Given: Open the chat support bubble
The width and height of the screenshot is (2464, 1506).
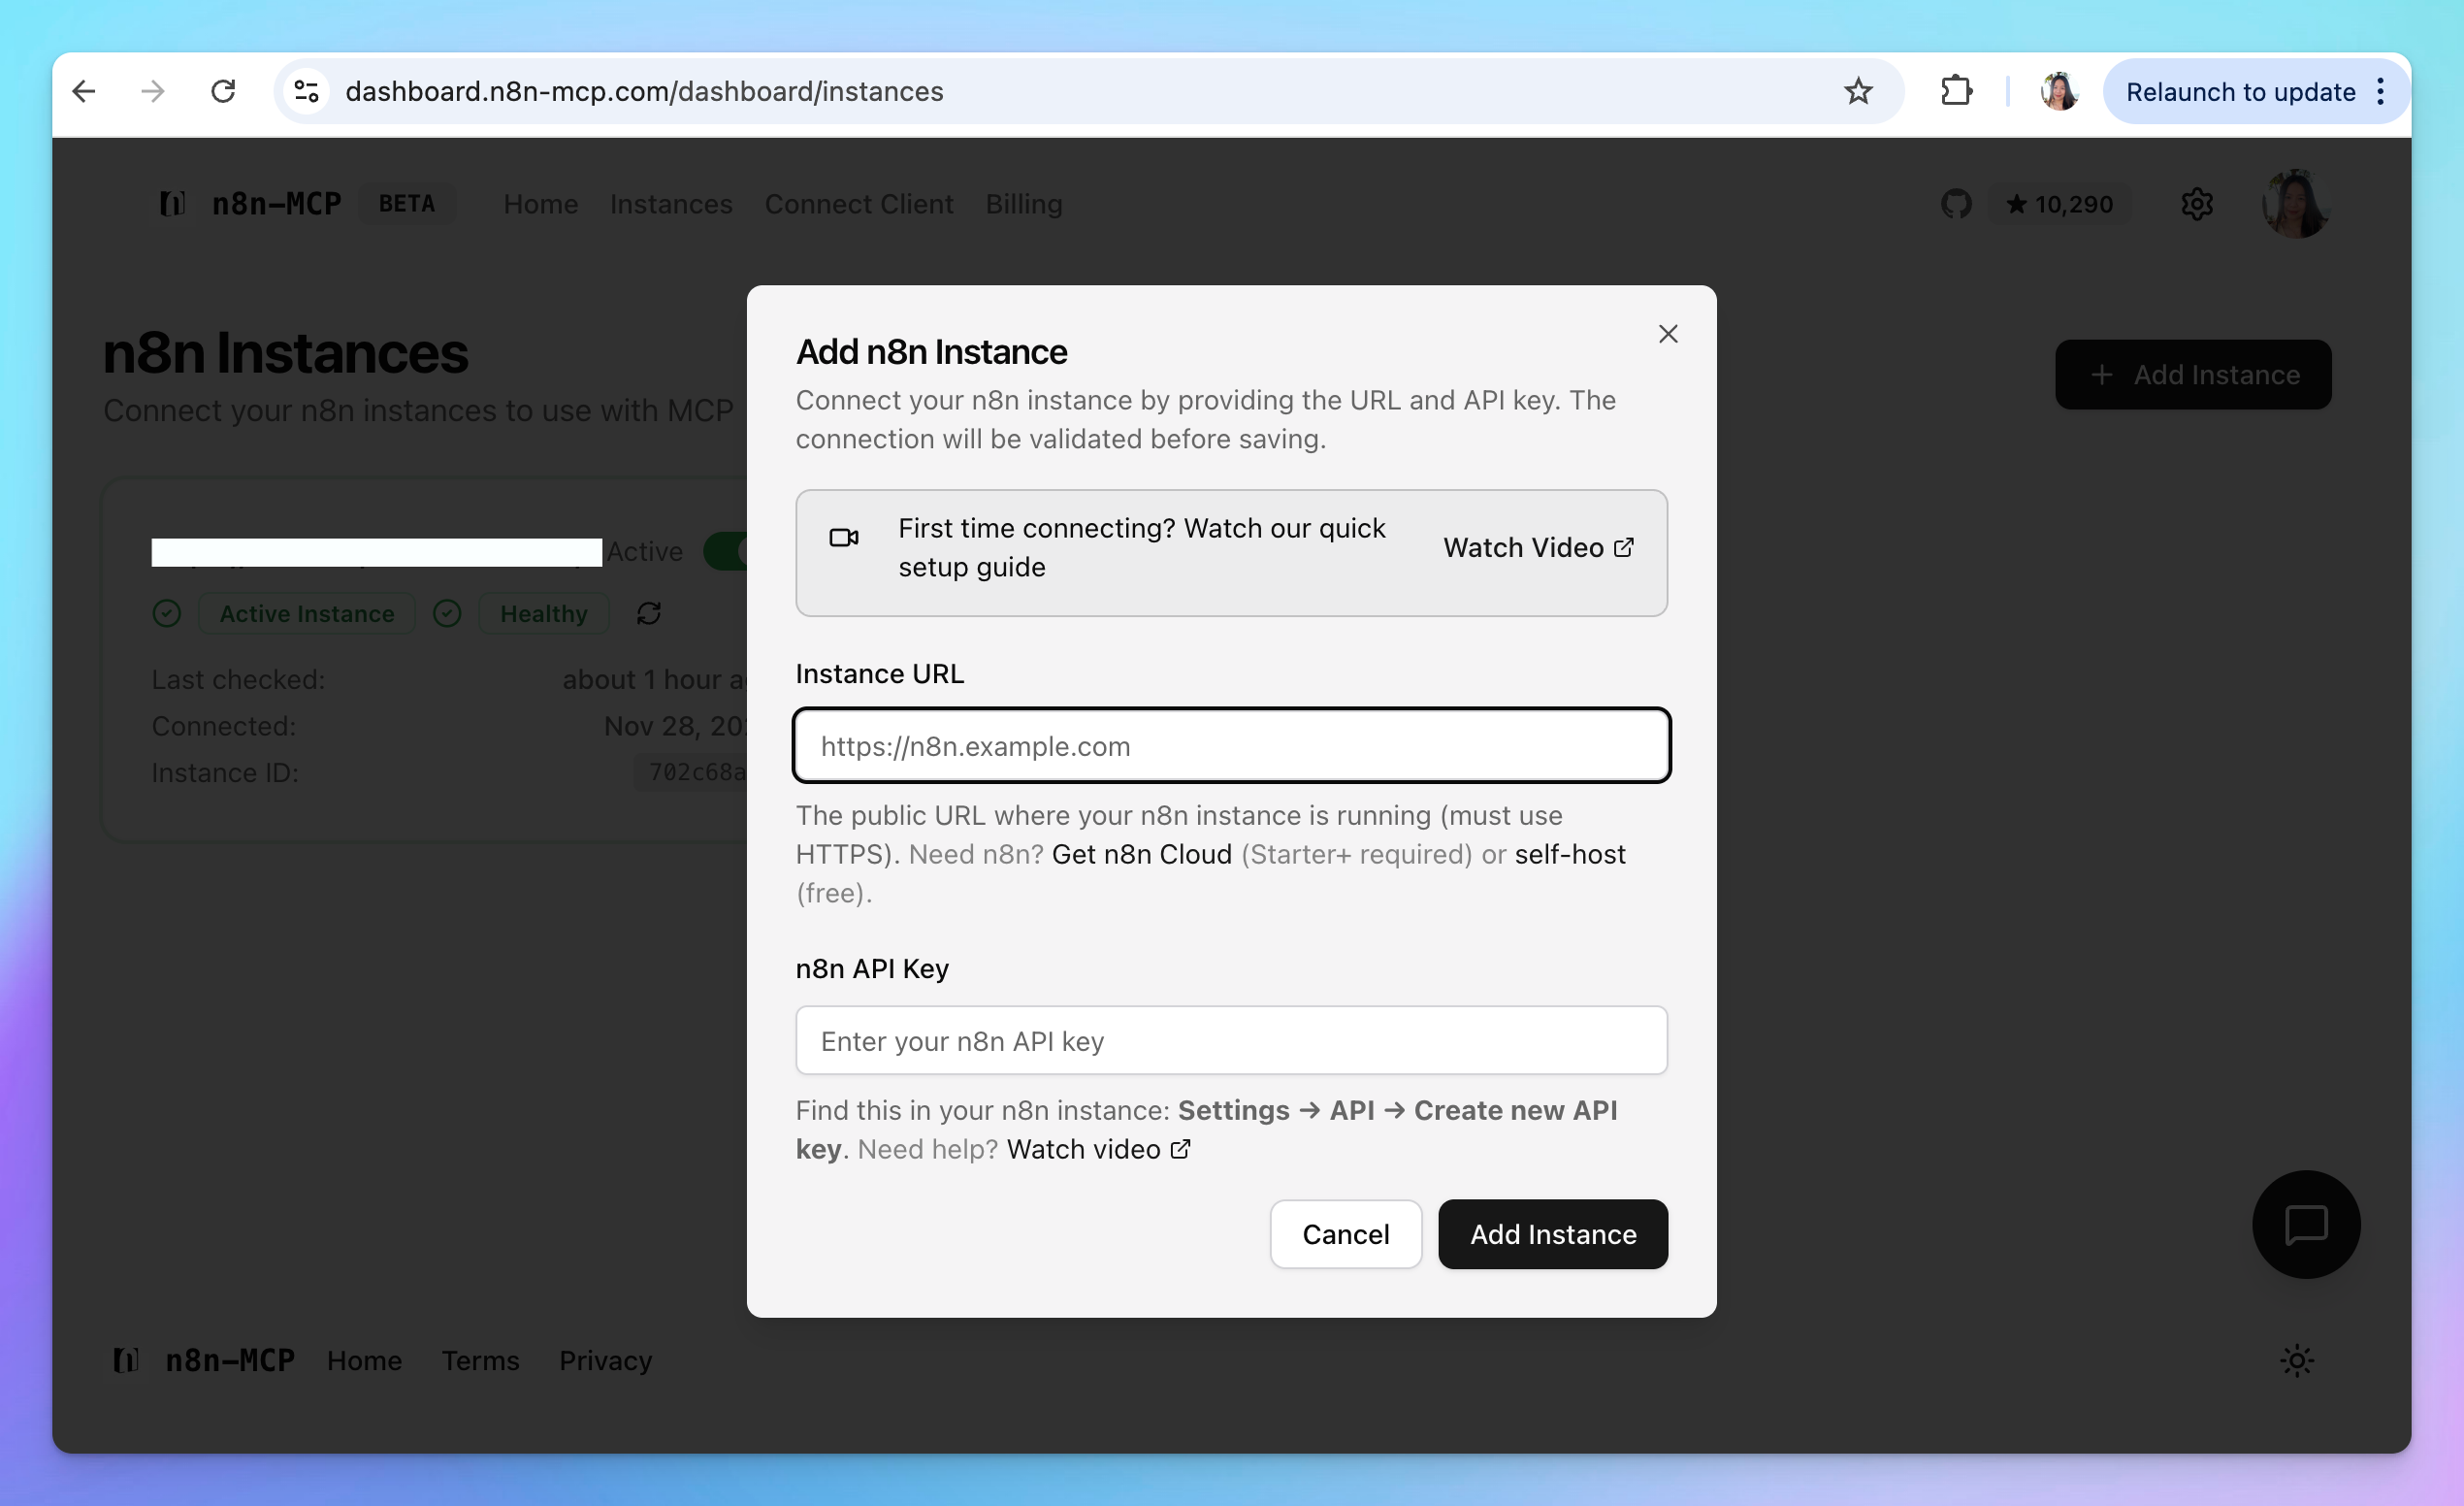Looking at the screenshot, I should (x=2305, y=1224).
